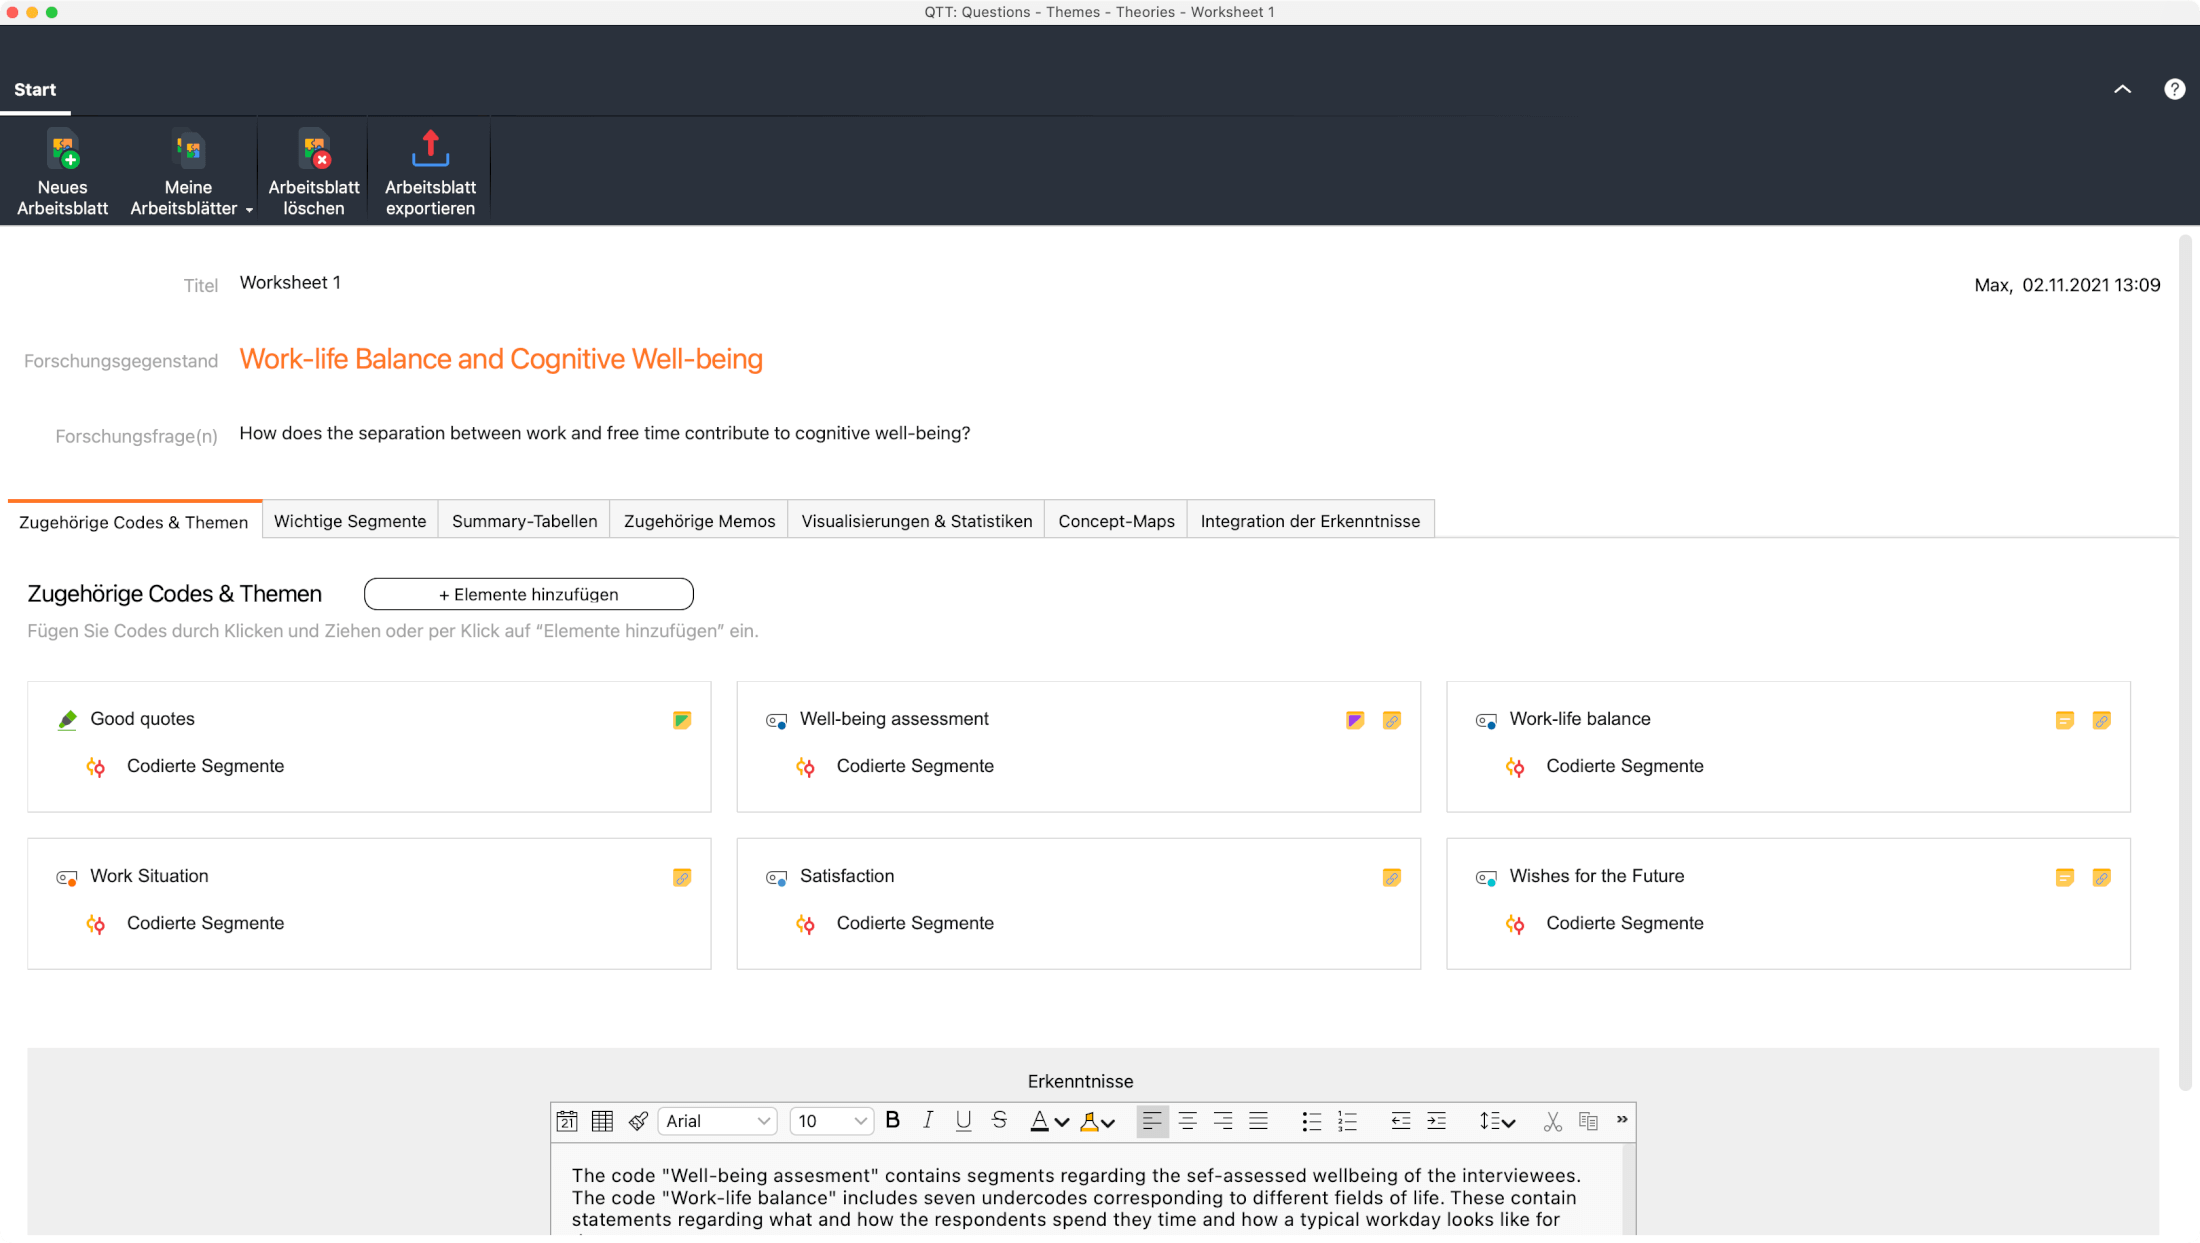Justify text in editor
Image resolution: width=2200 pixels, height=1243 pixels.
[x=1258, y=1121]
